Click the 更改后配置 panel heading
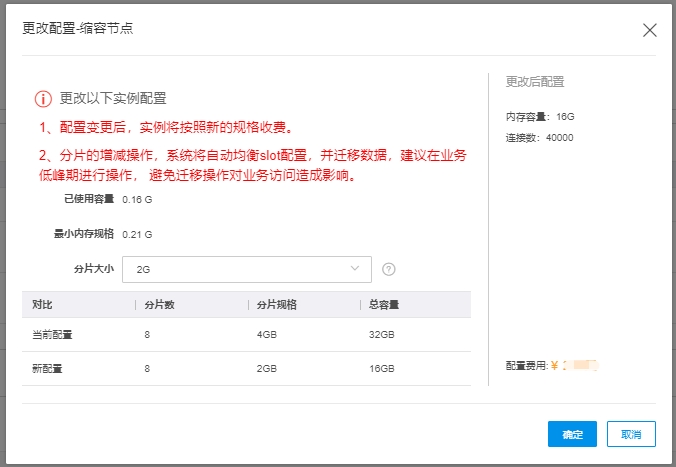 click(535, 82)
